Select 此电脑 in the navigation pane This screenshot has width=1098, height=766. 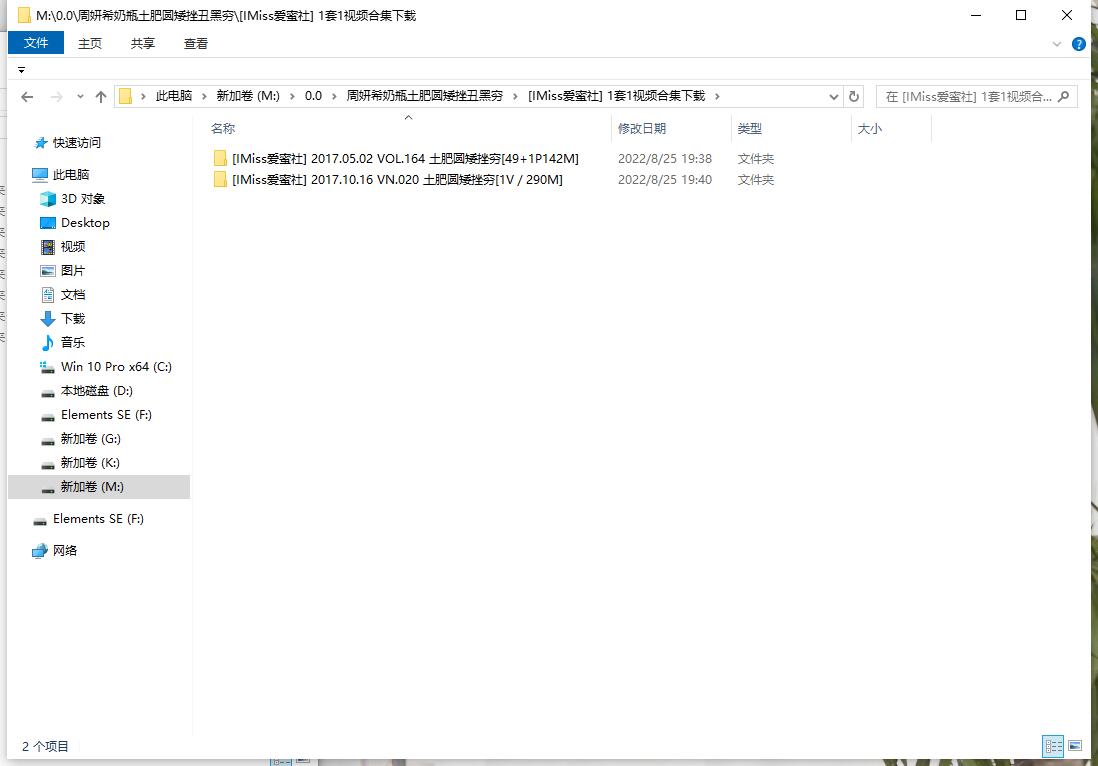click(x=71, y=174)
